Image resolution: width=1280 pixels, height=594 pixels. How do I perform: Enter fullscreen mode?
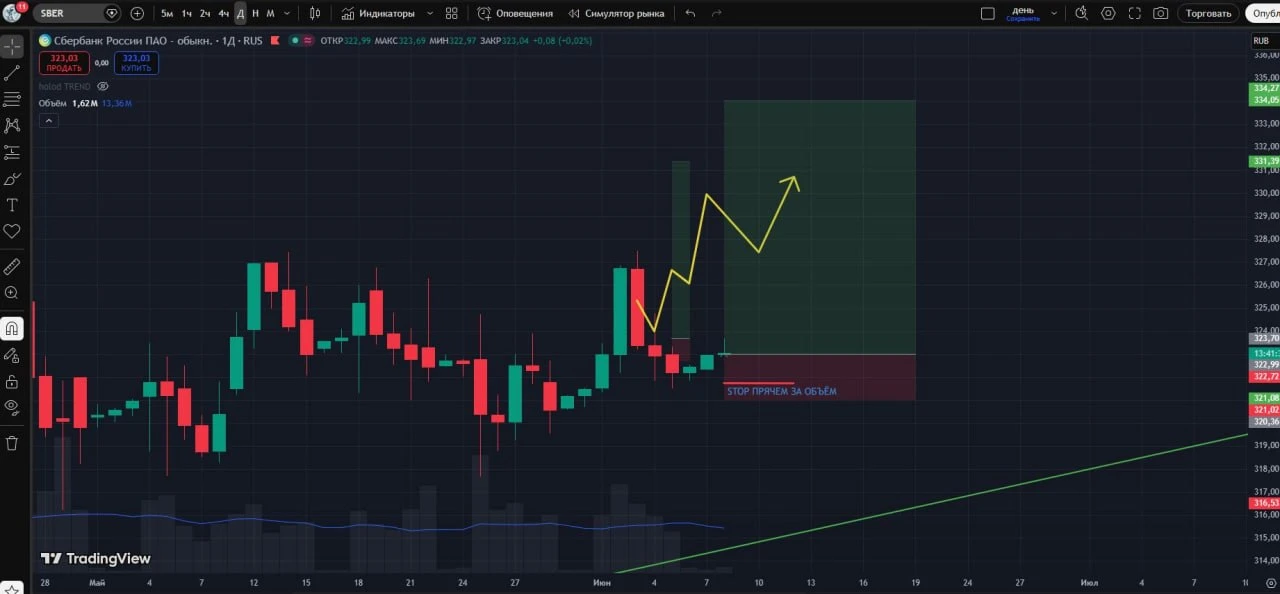click(1134, 13)
